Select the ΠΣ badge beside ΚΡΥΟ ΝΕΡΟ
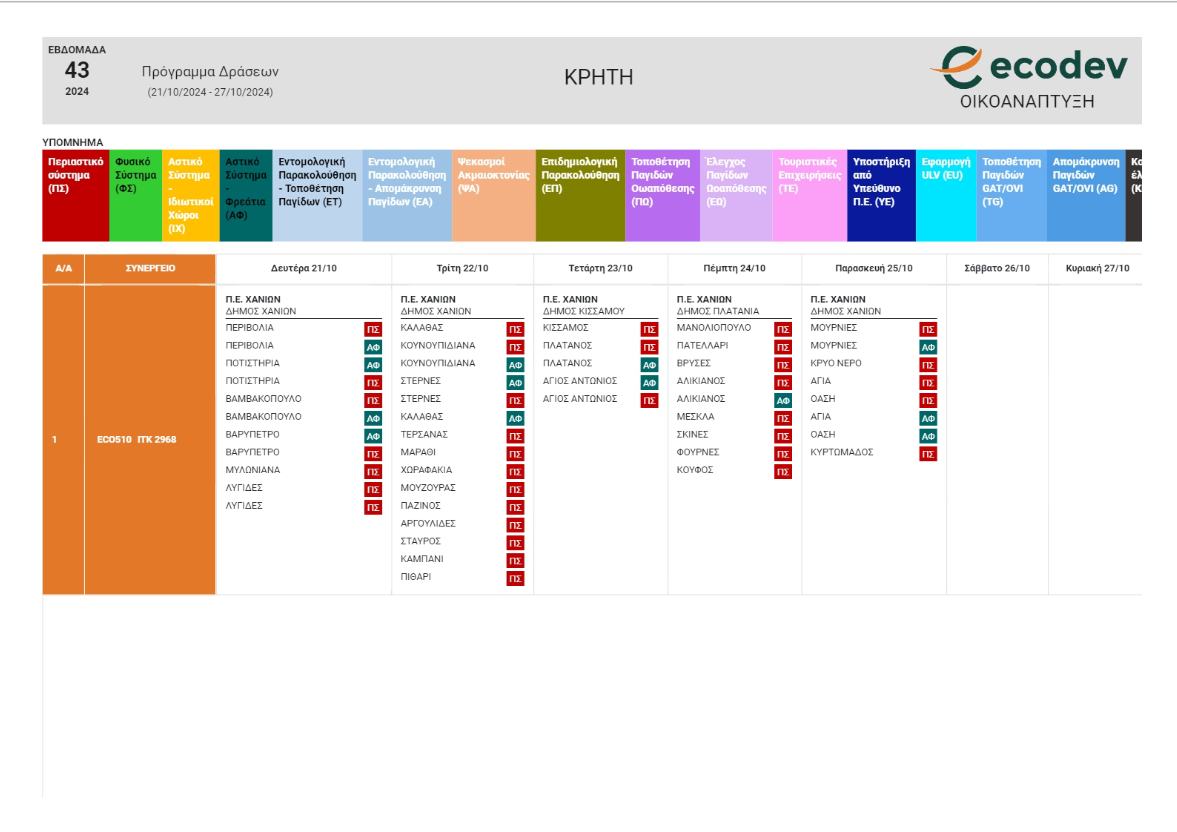This screenshot has width=1177, height=832. [928, 364]
